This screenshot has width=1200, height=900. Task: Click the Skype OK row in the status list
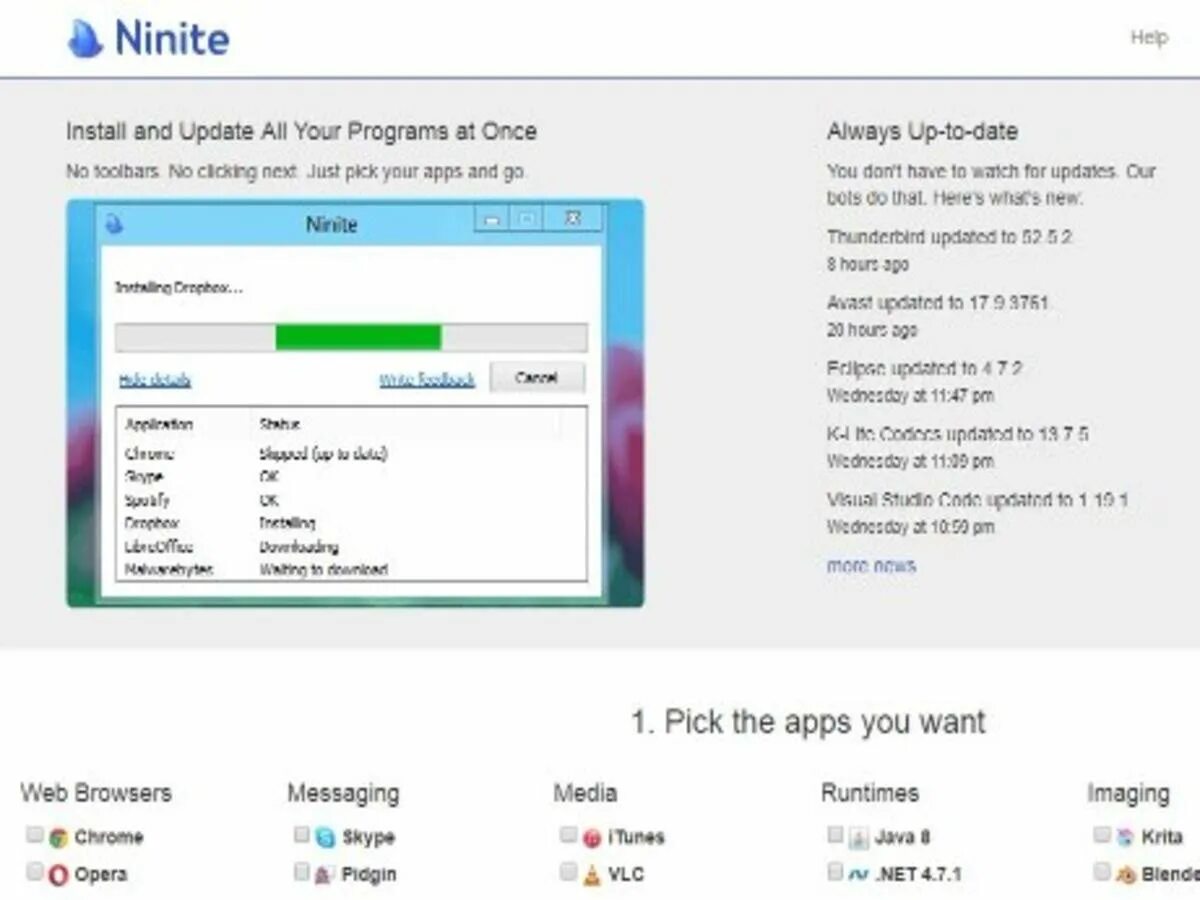350,477
